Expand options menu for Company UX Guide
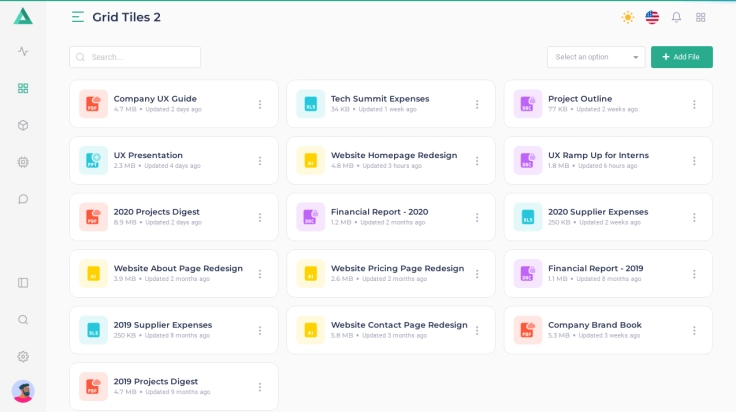This screenshot has height=412, width=736. click(x=260, y=104)
